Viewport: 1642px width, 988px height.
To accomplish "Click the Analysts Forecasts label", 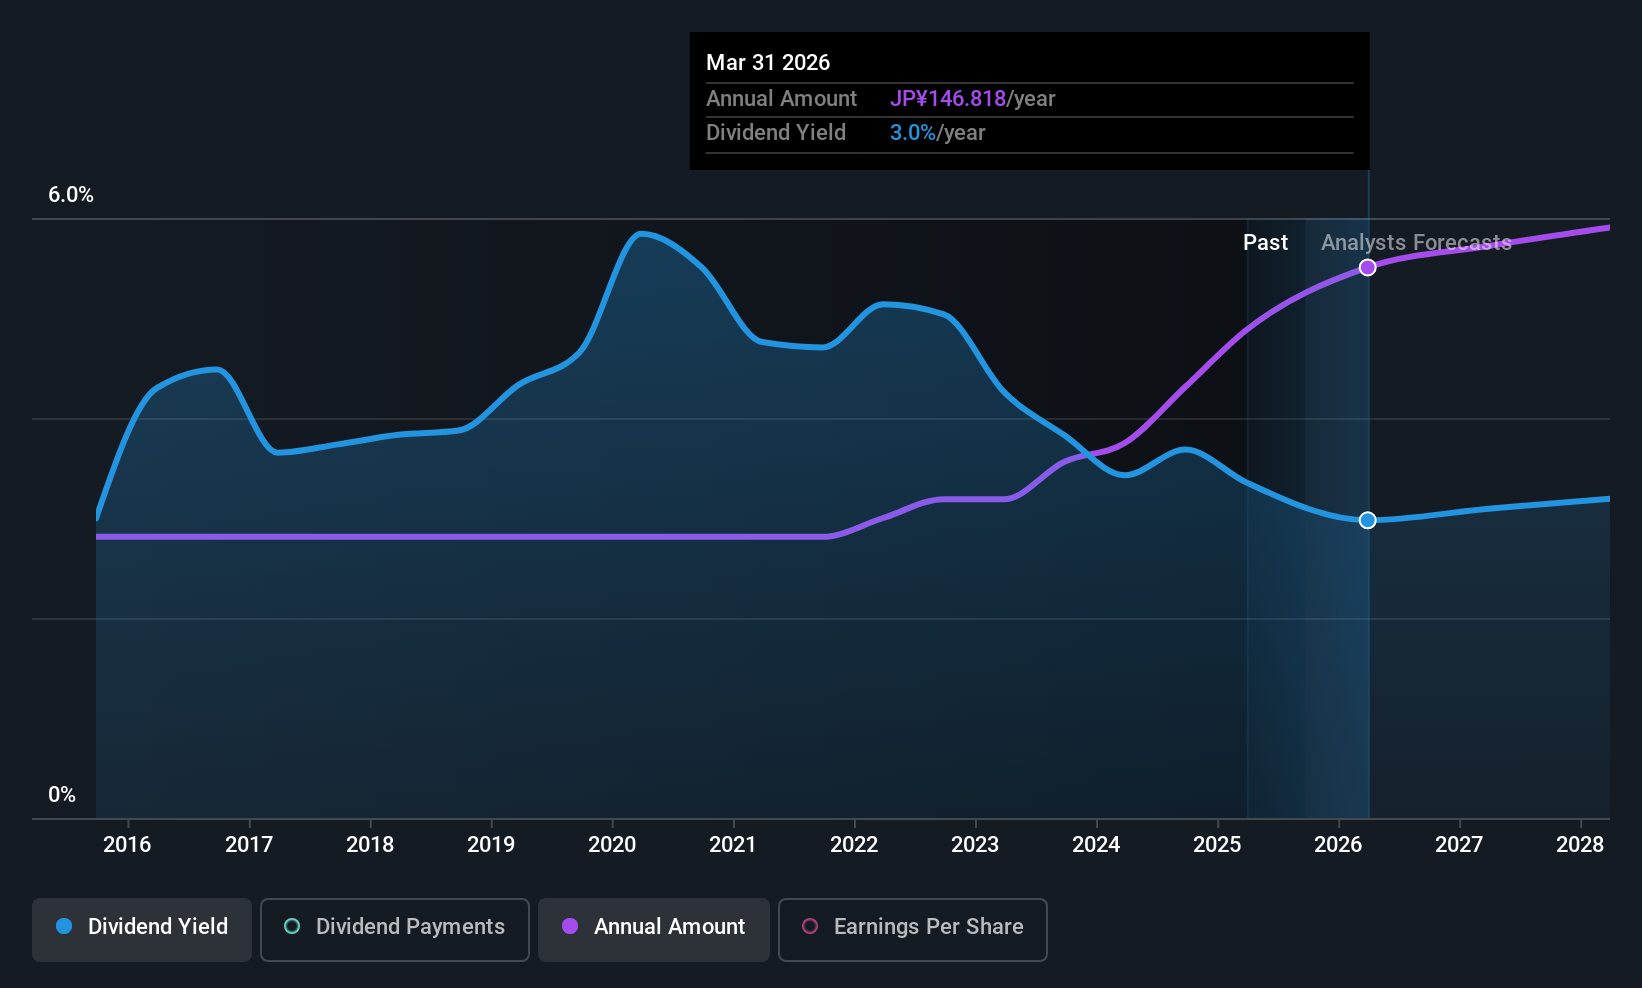I will coord(1416,243).
